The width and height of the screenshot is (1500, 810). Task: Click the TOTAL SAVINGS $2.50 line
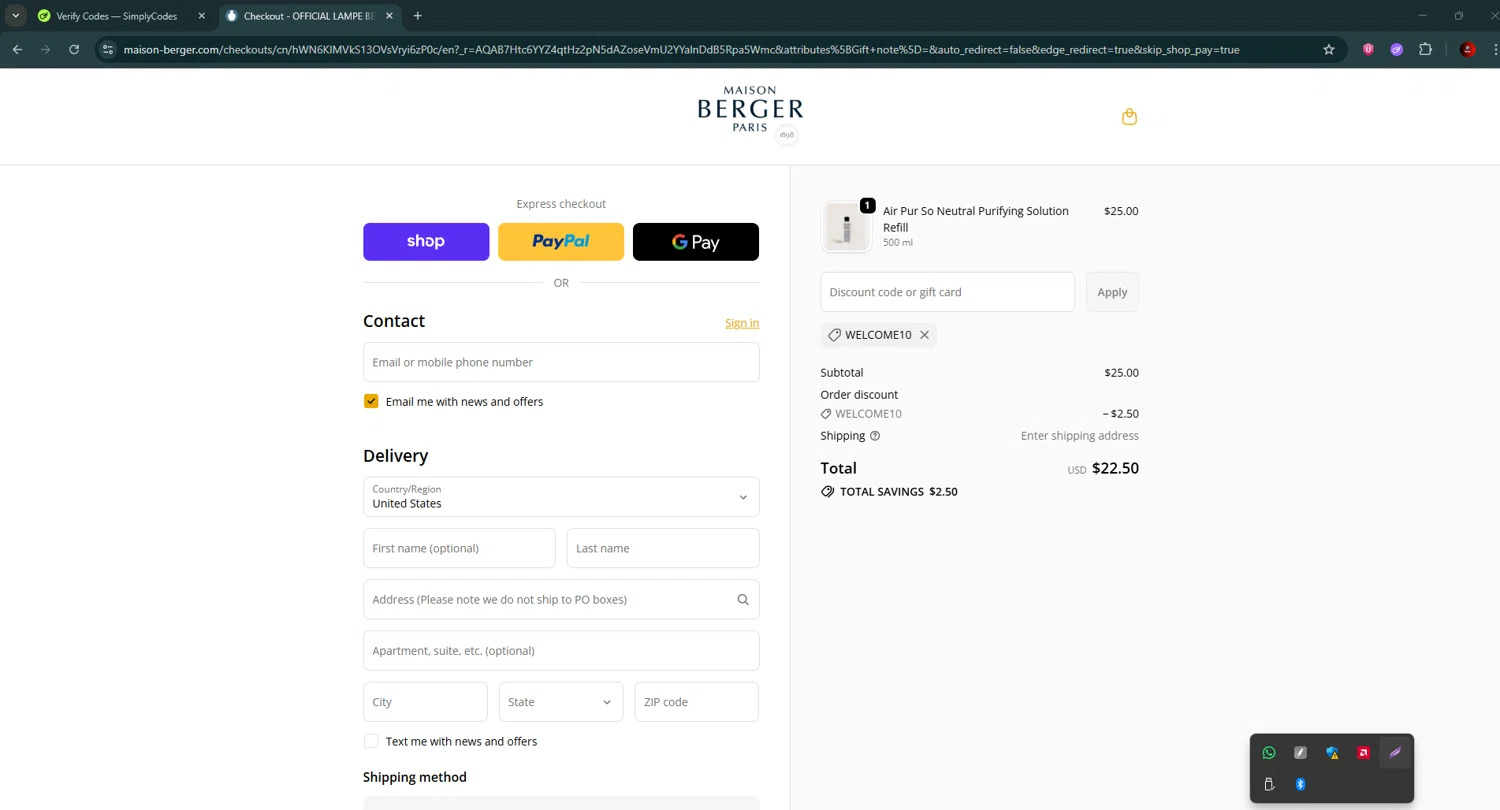click(x=889, y=492)
